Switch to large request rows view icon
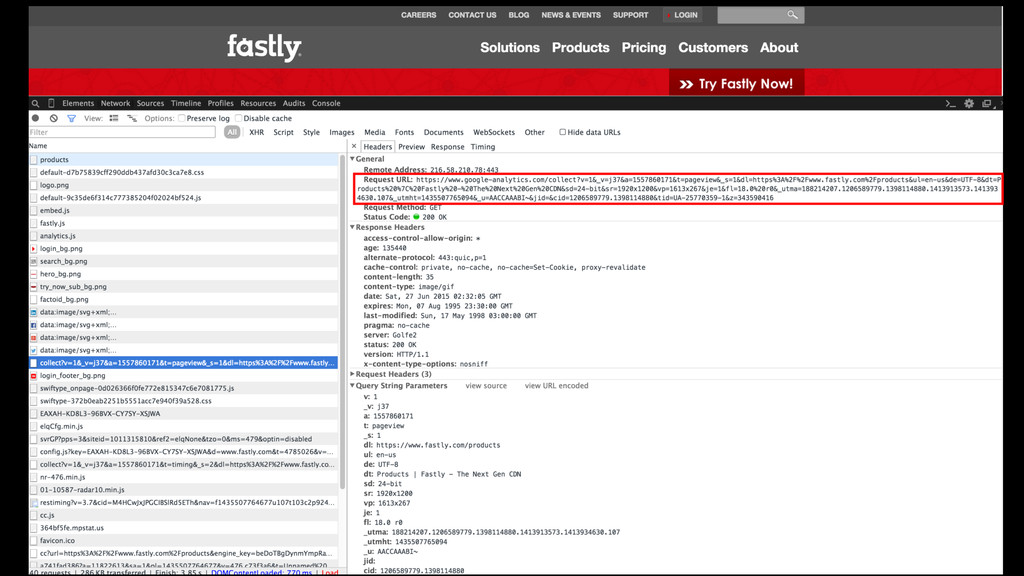 114,118
